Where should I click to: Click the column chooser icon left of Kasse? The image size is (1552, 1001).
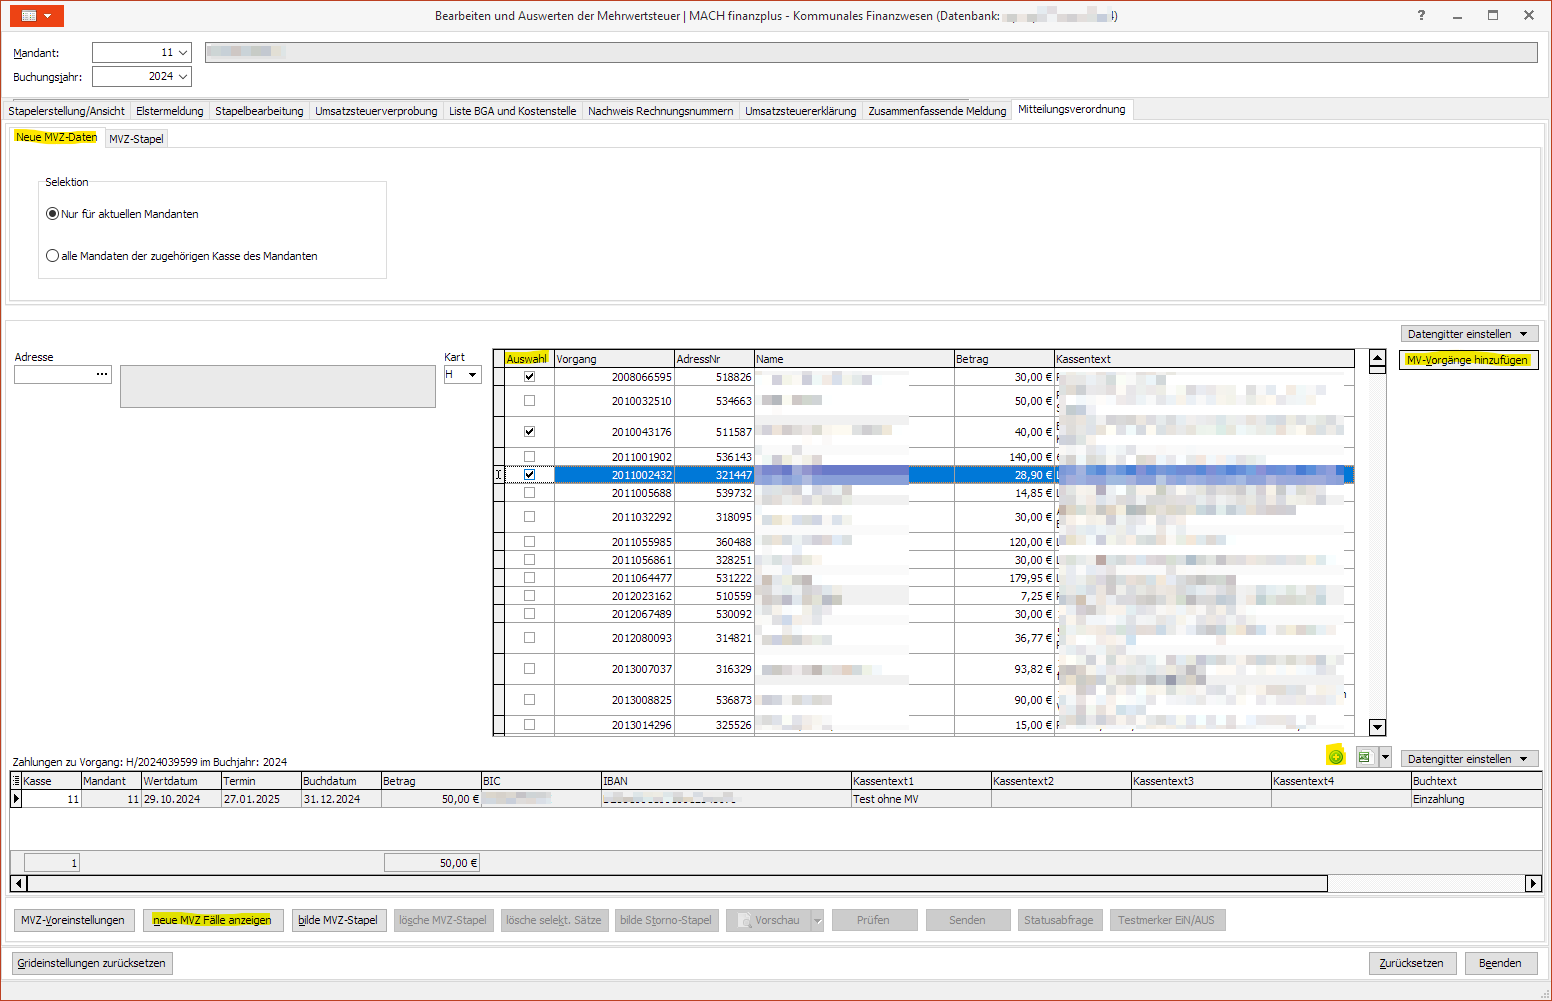(16, 781)
